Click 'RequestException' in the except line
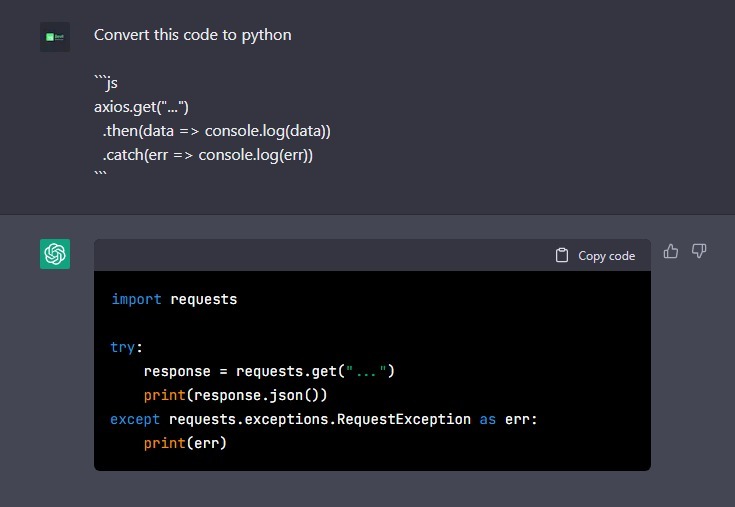This screenshot has width=735, height=507. tap(404, 419)
